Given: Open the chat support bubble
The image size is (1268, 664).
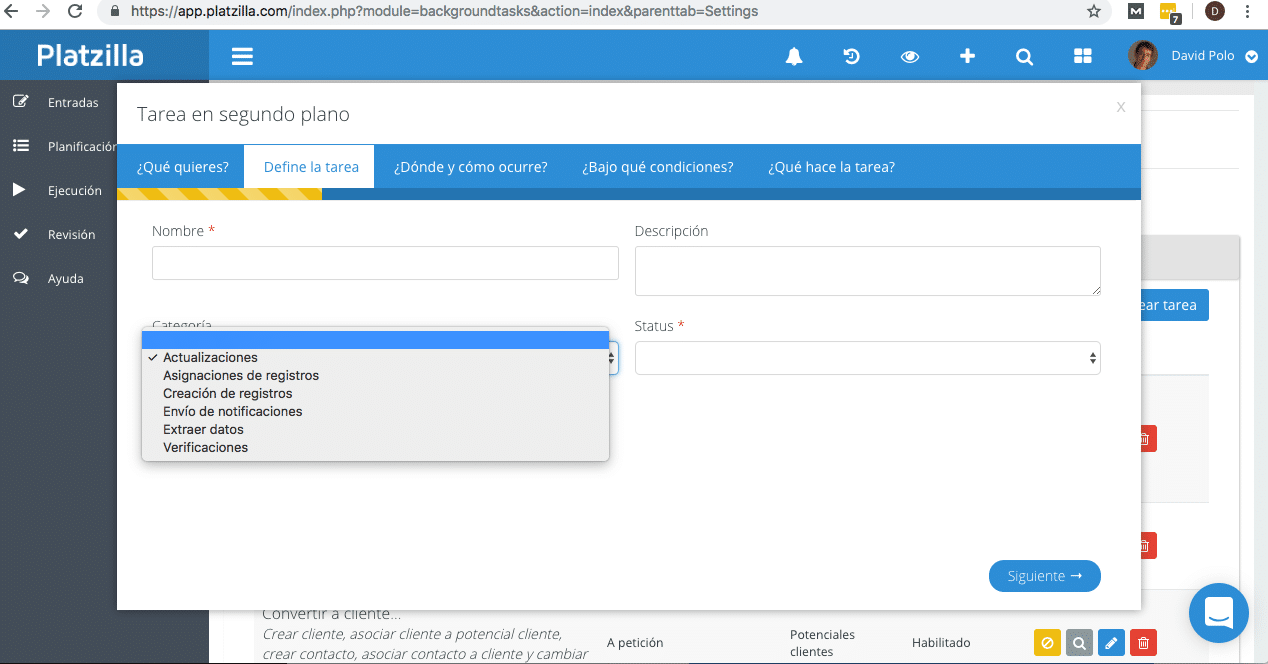Looking at the screenshot, I should pos(1218,612).
